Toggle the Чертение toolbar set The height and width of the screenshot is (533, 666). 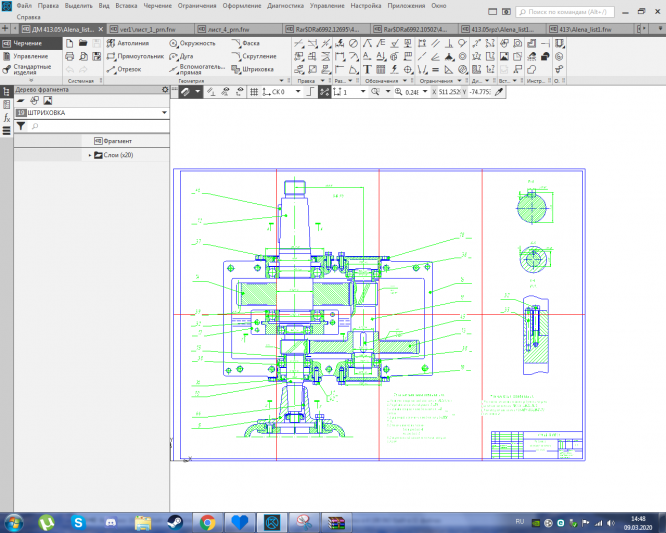pos(27,44)
